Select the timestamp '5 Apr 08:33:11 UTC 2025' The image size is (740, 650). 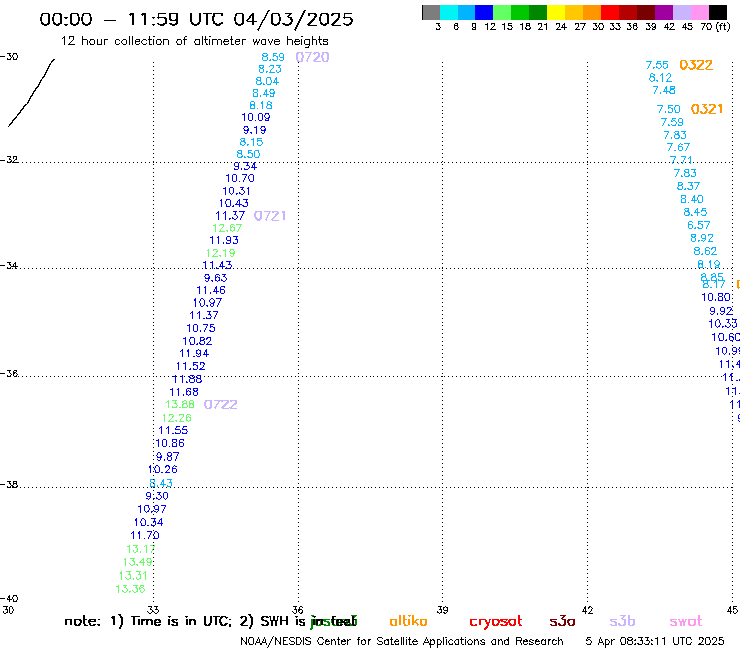coord(655,642)
